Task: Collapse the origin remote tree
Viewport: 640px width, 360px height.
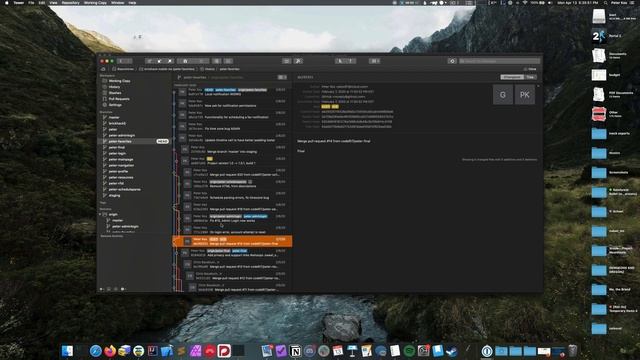Action: [100, 214]
